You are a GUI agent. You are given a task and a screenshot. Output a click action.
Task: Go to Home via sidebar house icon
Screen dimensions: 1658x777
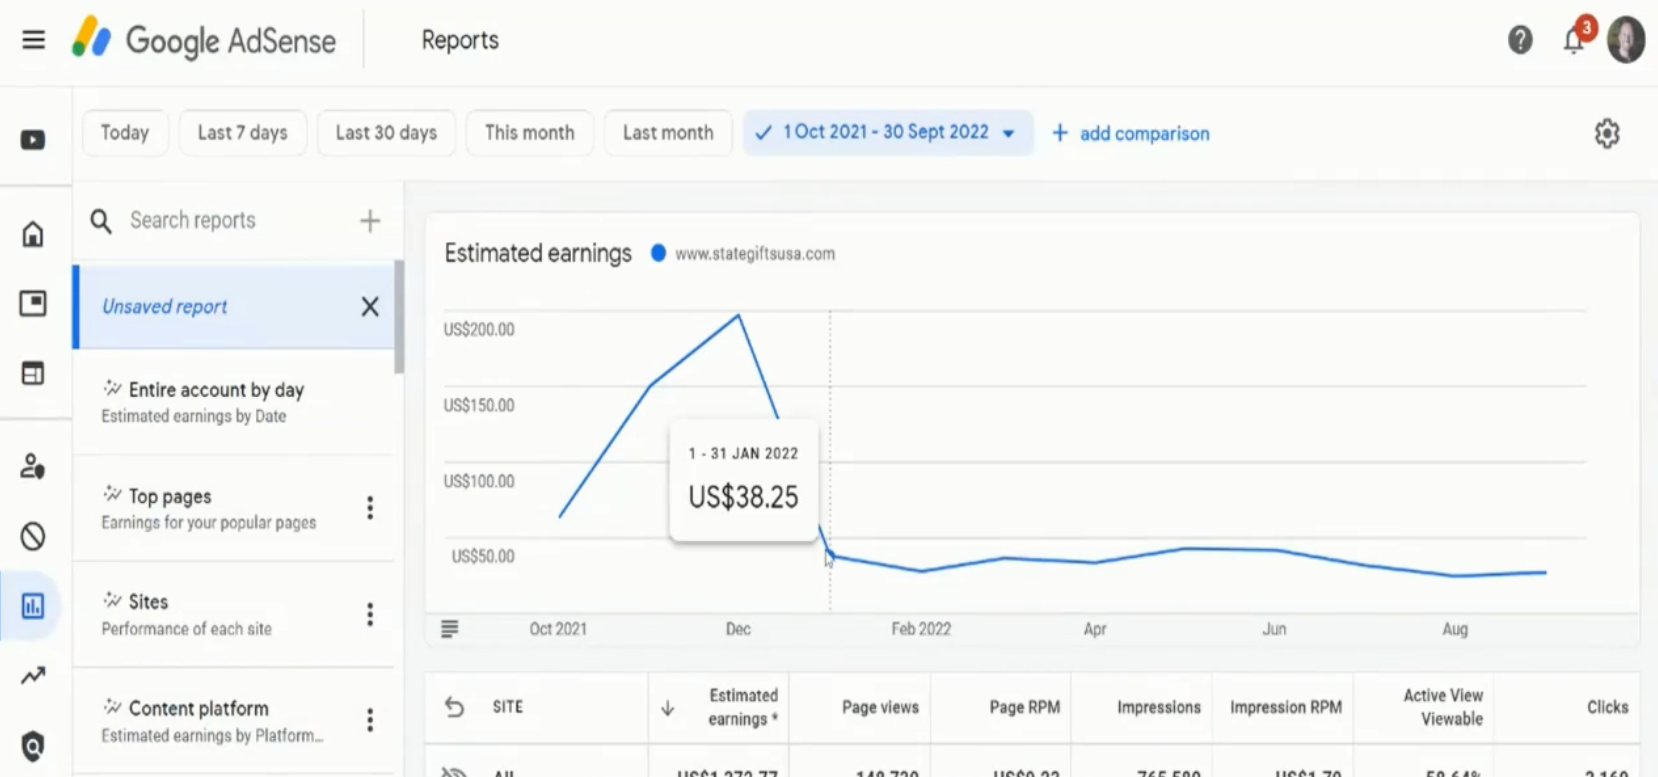pos(33,234)
